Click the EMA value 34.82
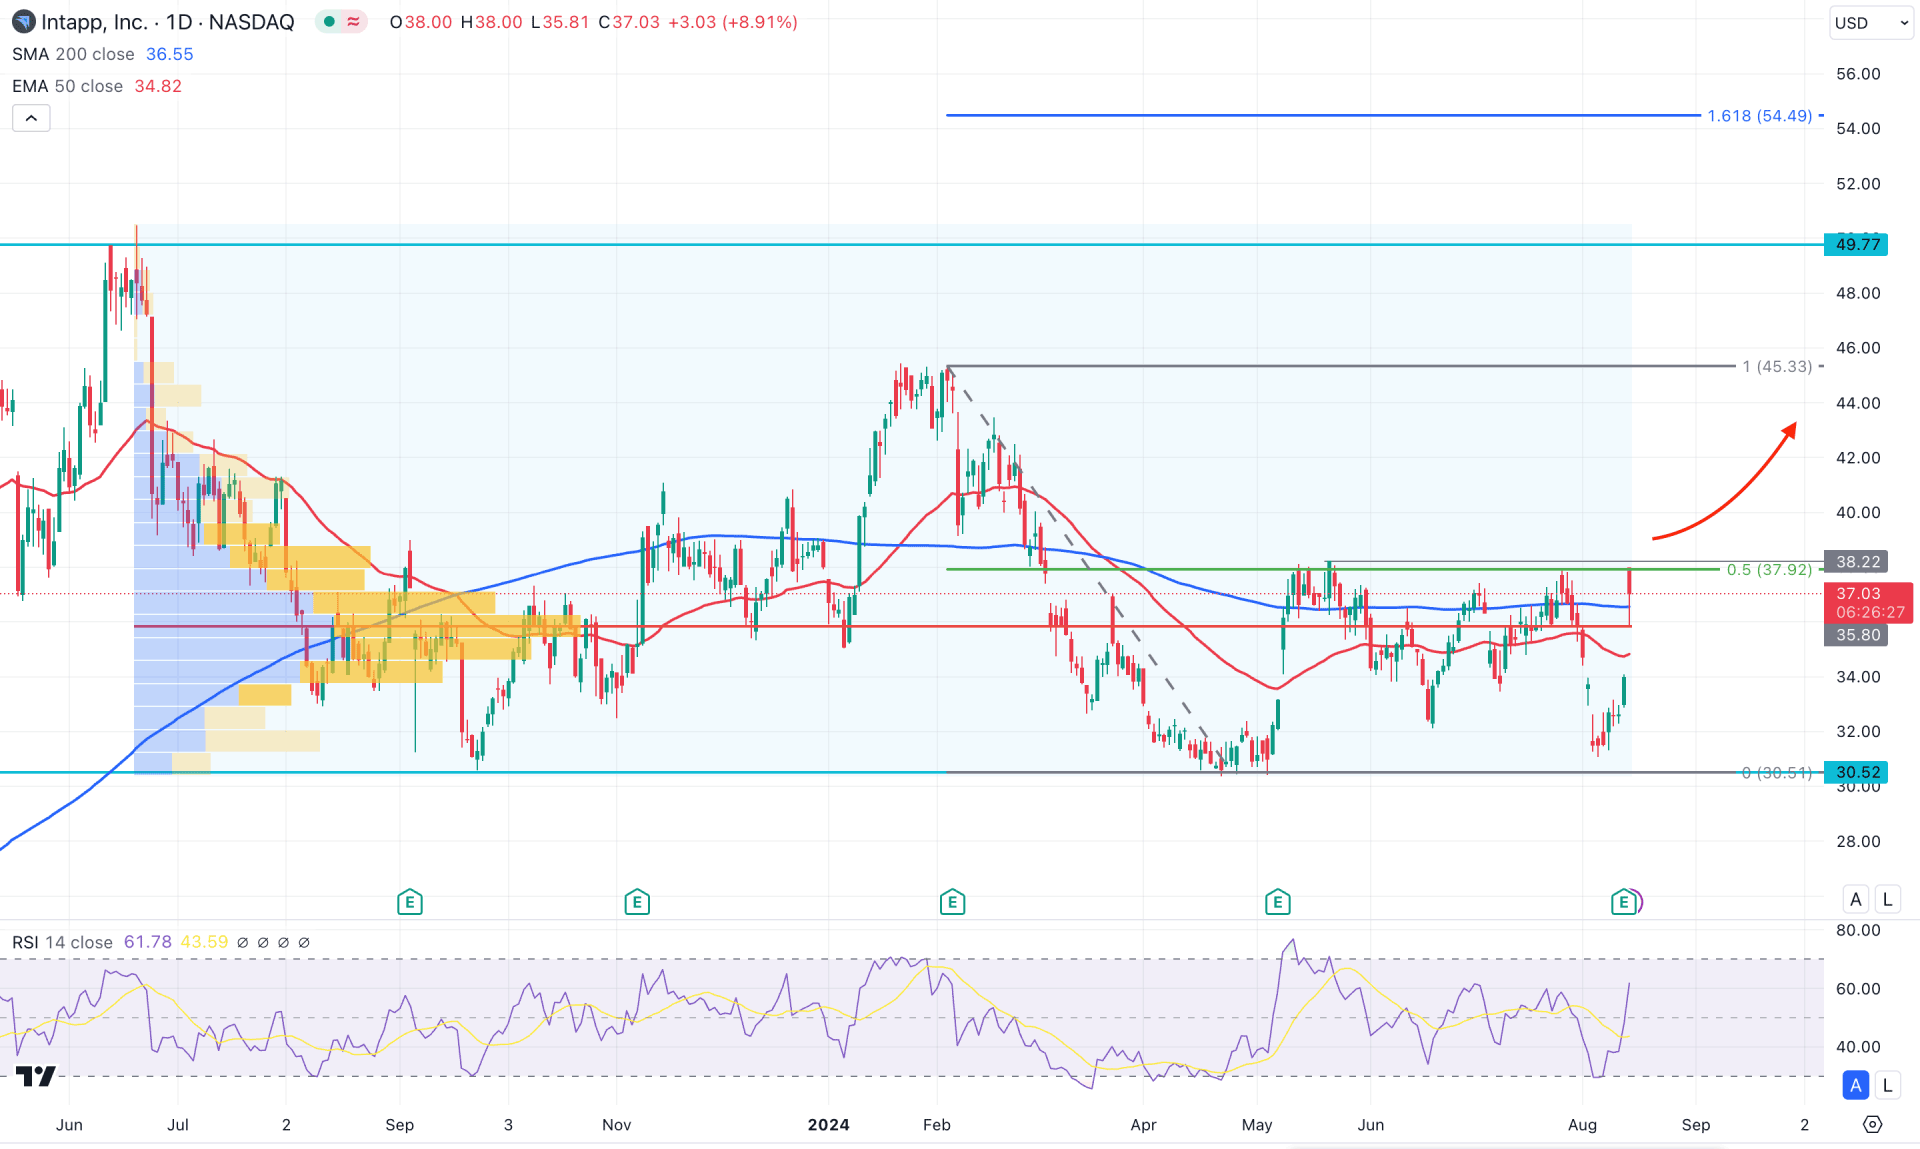1920x1149 pixels. coord(158,86)
